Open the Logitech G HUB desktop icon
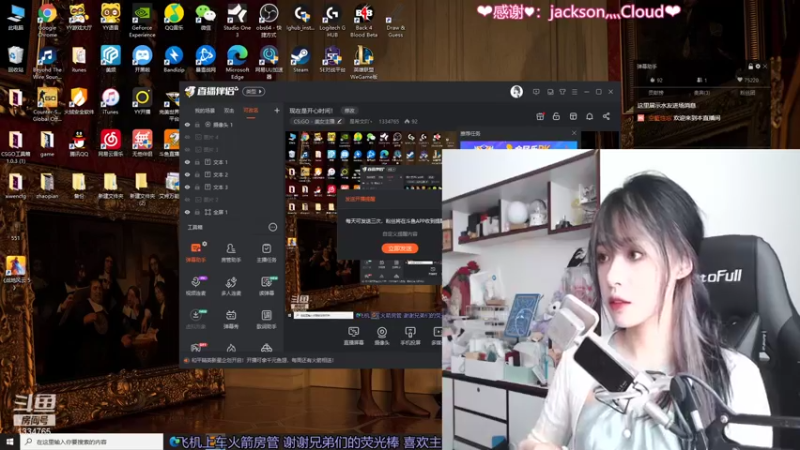800x450 pixels. pyautogui.click(x=332, y=20)
